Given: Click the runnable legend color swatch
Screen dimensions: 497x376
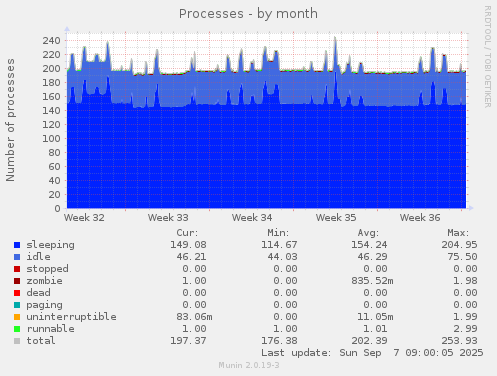Looking at the screenshot, I should pyautogui.click(x=17, y=329).
